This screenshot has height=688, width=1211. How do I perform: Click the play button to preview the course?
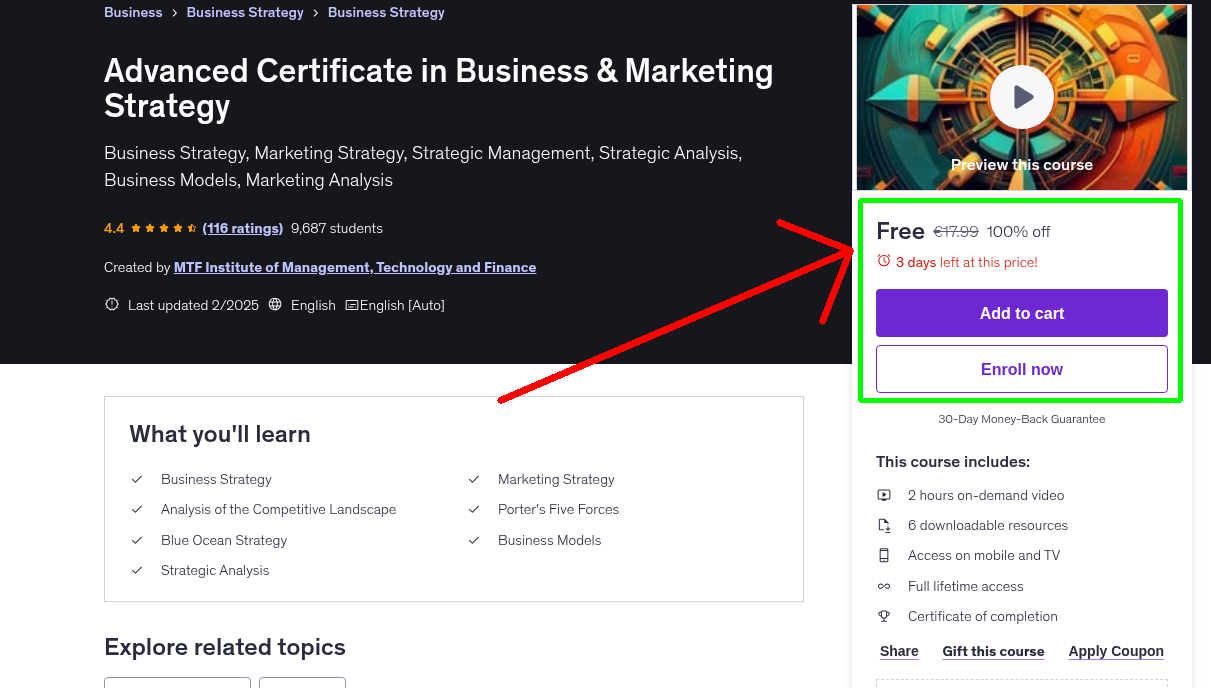pos(1021,97)
